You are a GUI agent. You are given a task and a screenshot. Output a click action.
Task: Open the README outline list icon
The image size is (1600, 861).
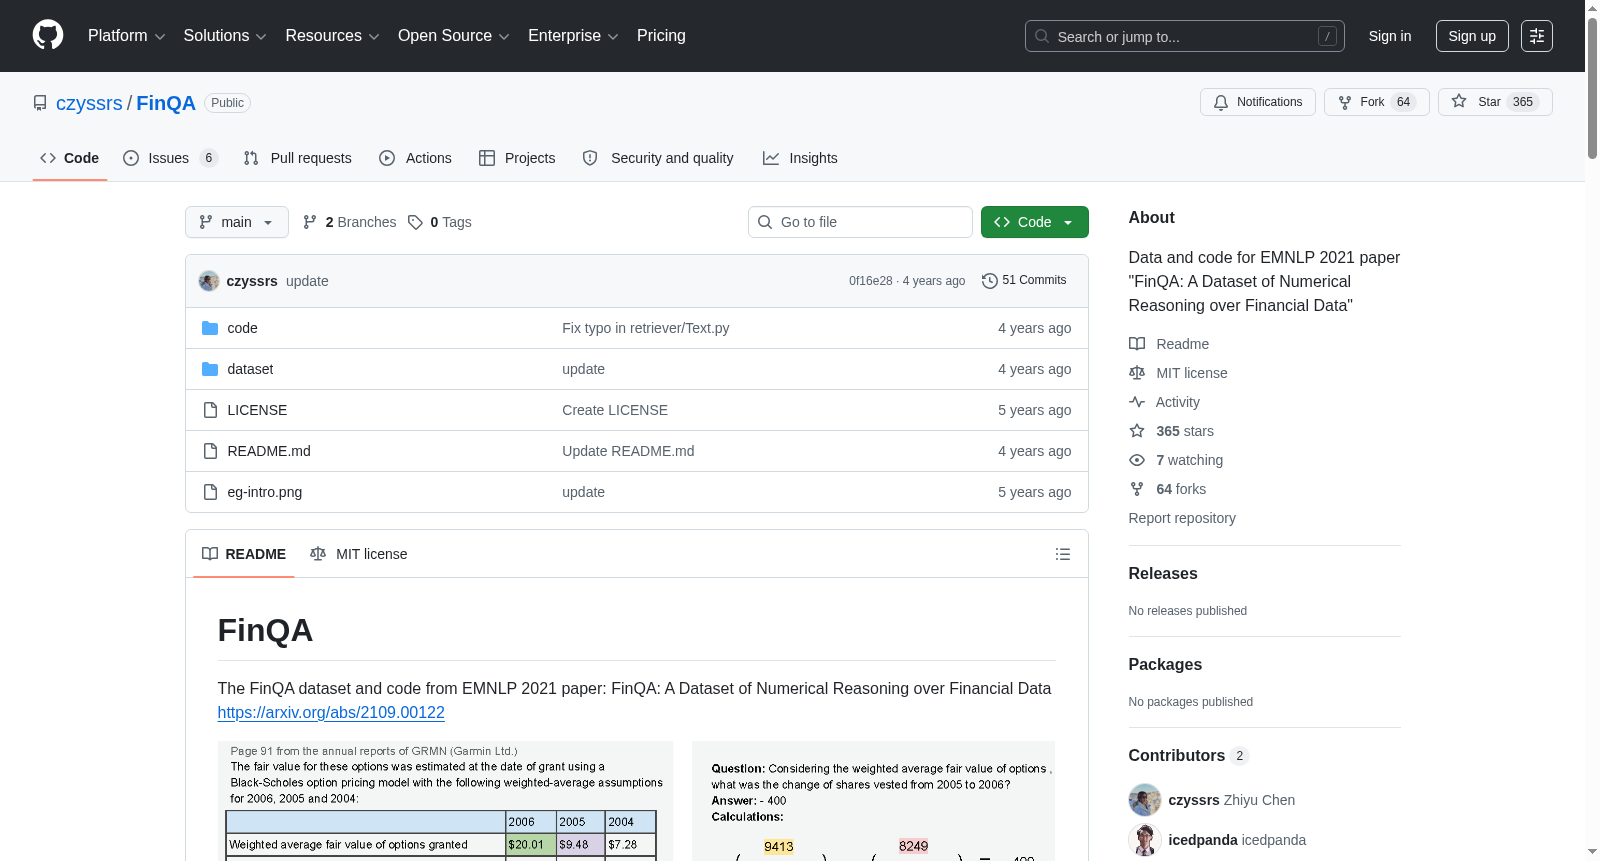1063,554
